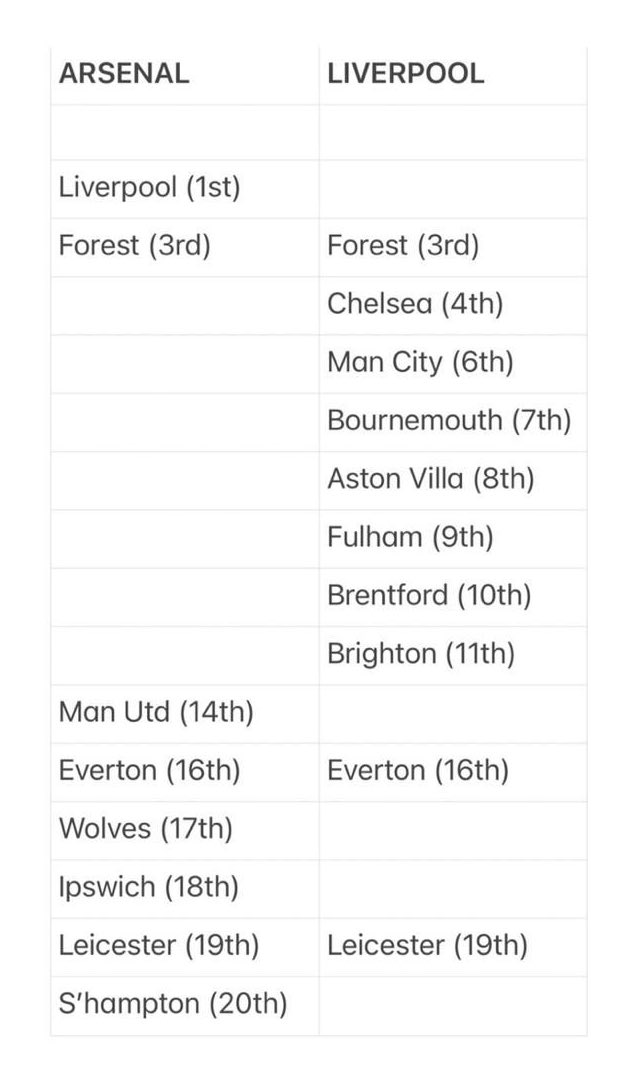Click the Ipswich (18th) cell
The width and height of the screenshot is (635, 1066).
tap(148, 887)
